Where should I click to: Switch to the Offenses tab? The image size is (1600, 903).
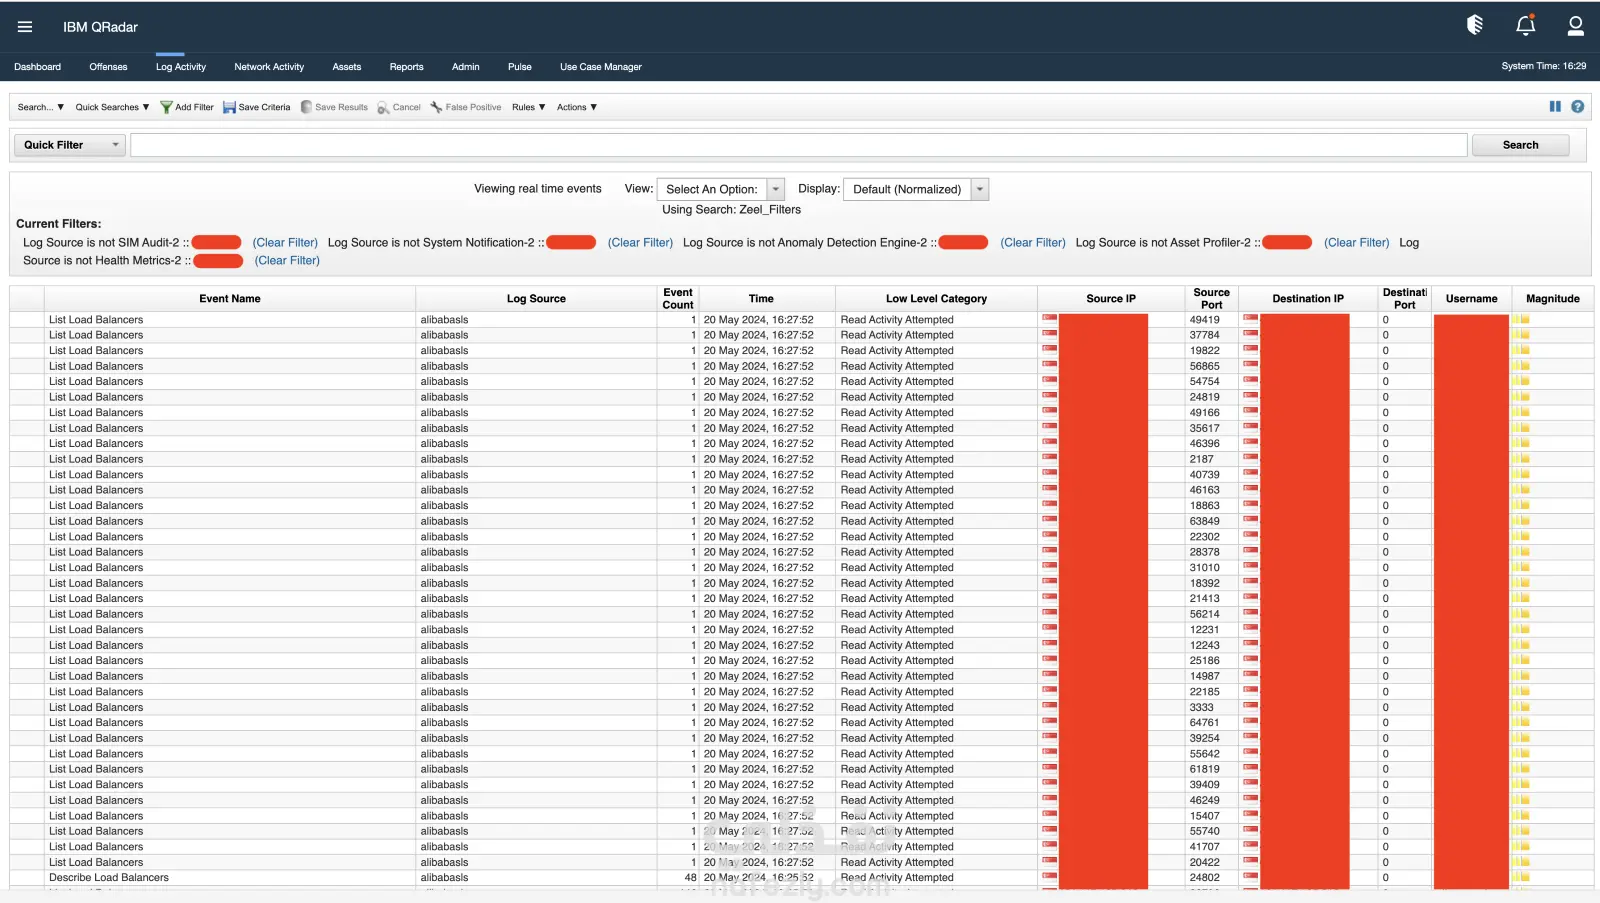click(x=108, y=67)
